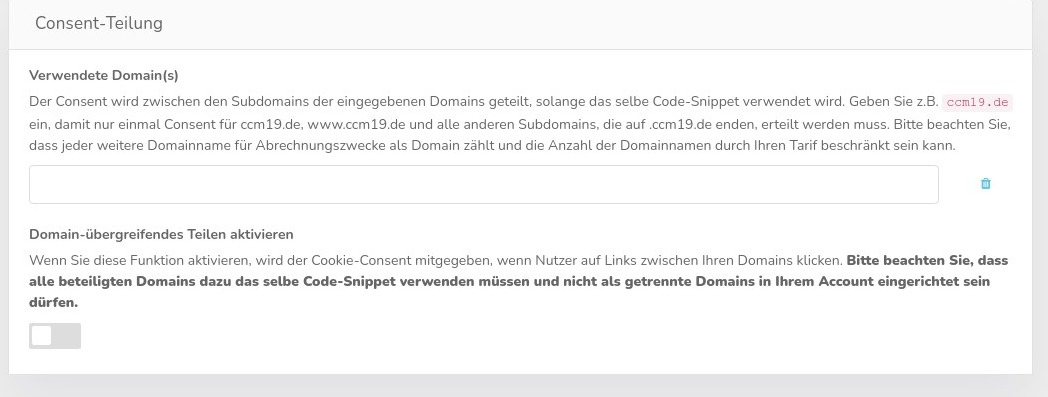Click the bold warning text starting Bitte beachten Sie
This screenshot has height=397, width=1048.
pos(519,281)
